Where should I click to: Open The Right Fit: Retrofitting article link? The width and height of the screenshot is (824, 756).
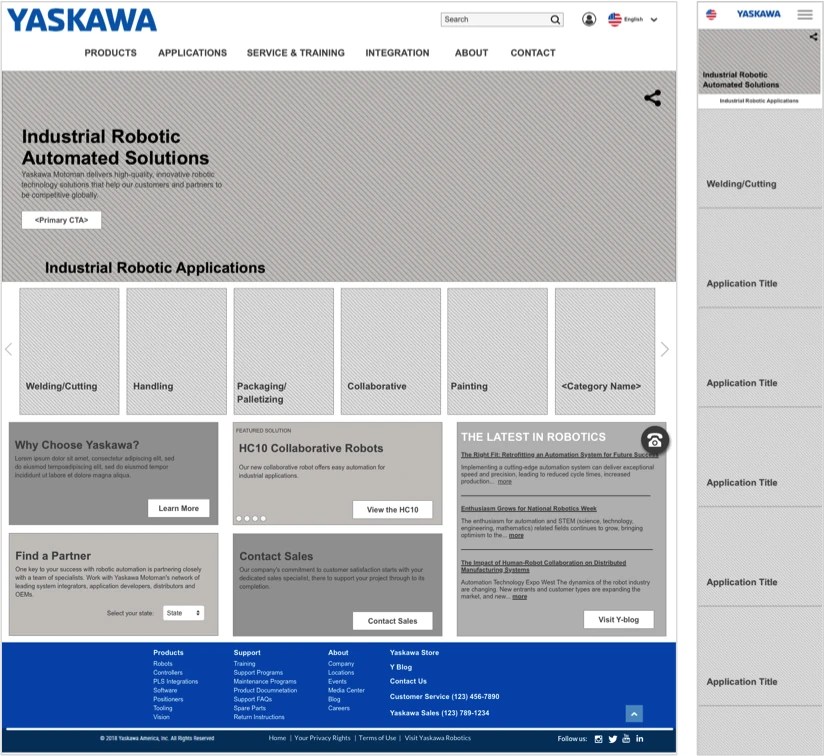(559, 454)
